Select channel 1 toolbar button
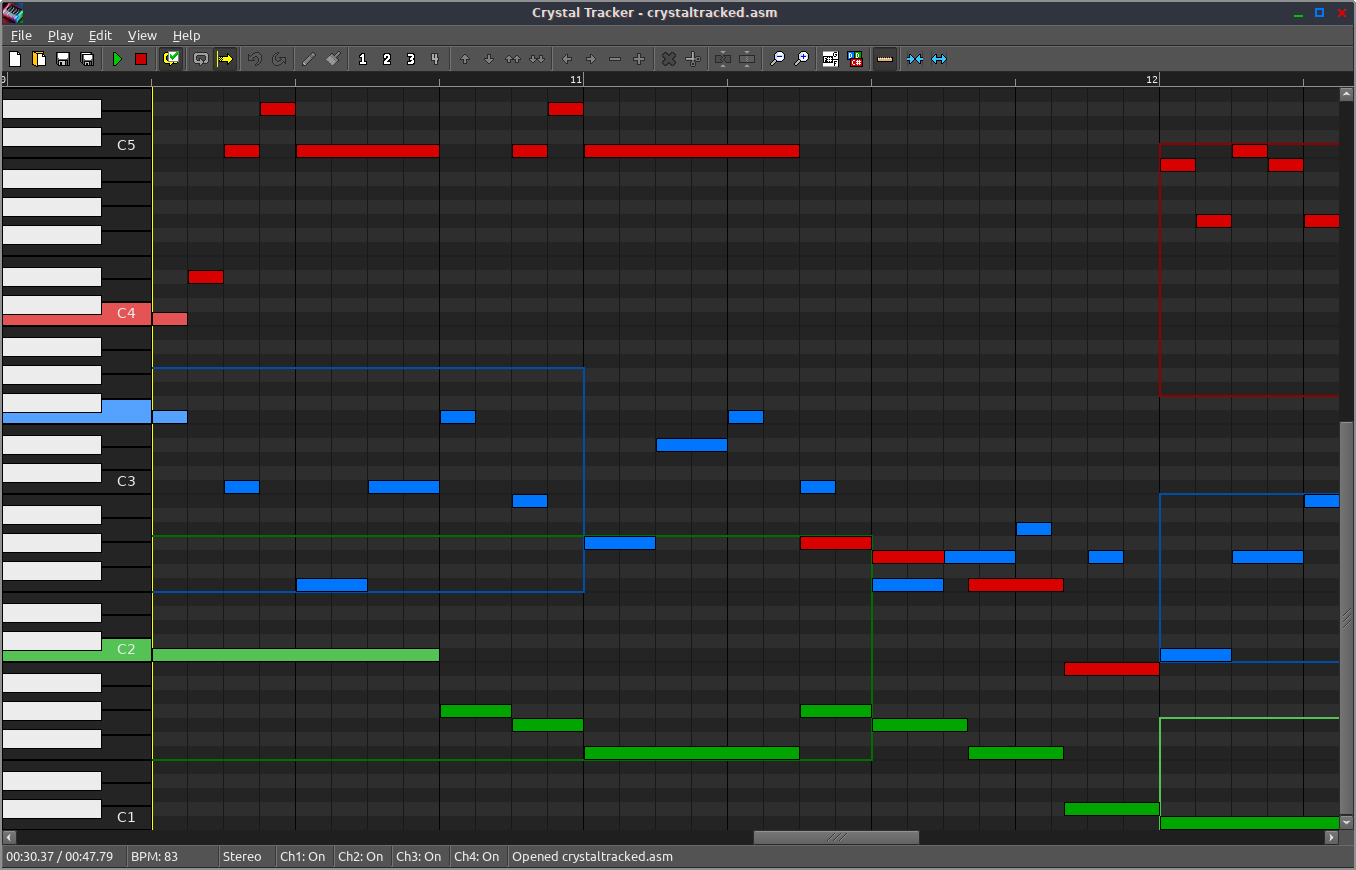Image resolution: width=1356 pixels, height=870 pixels. click(x=362, y=59)
